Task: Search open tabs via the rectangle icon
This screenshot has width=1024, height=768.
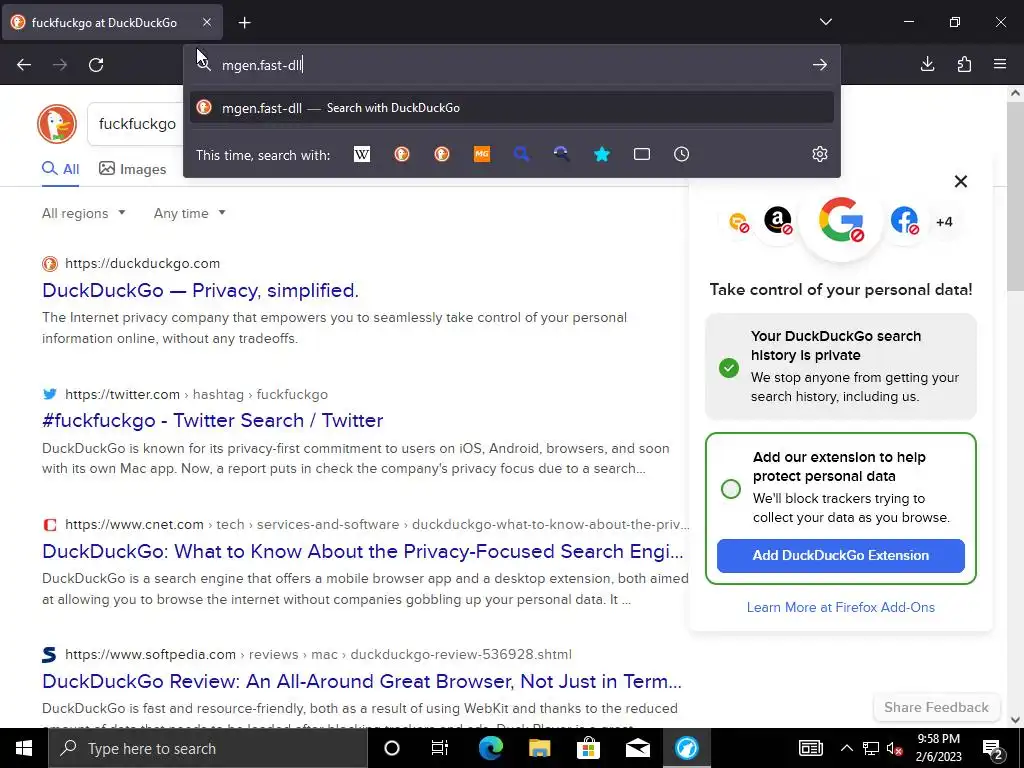Action: point(642,154)
